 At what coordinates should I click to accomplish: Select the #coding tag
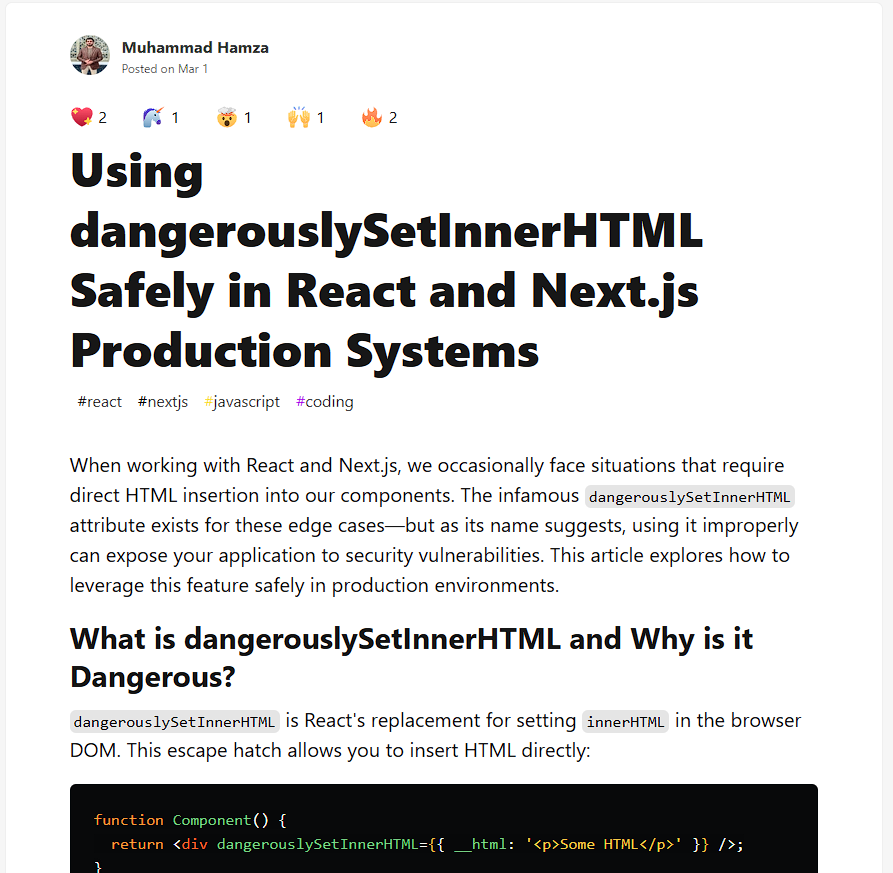pyautogui.click(x=325, y=402)
